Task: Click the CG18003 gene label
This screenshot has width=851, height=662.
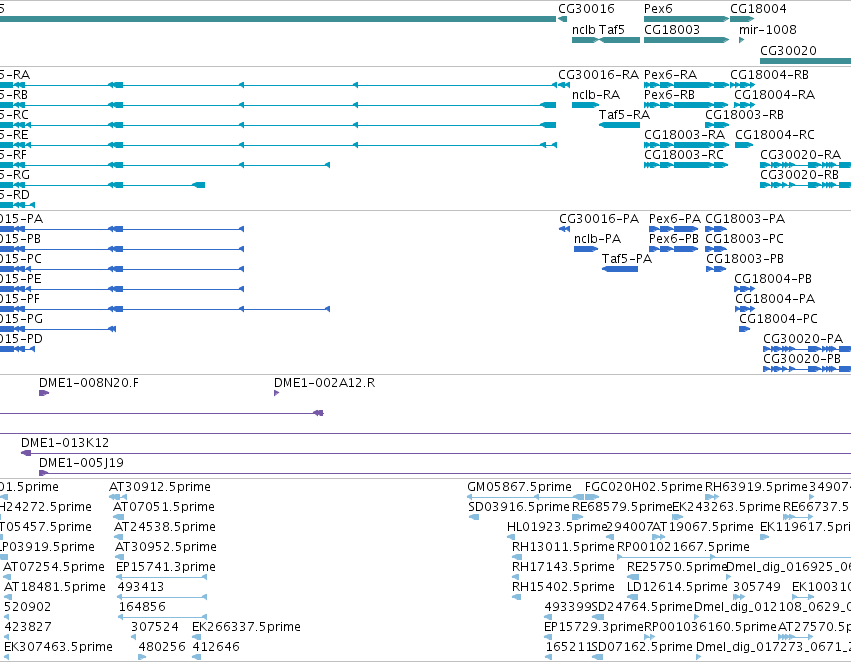Action: coord(672,30)
